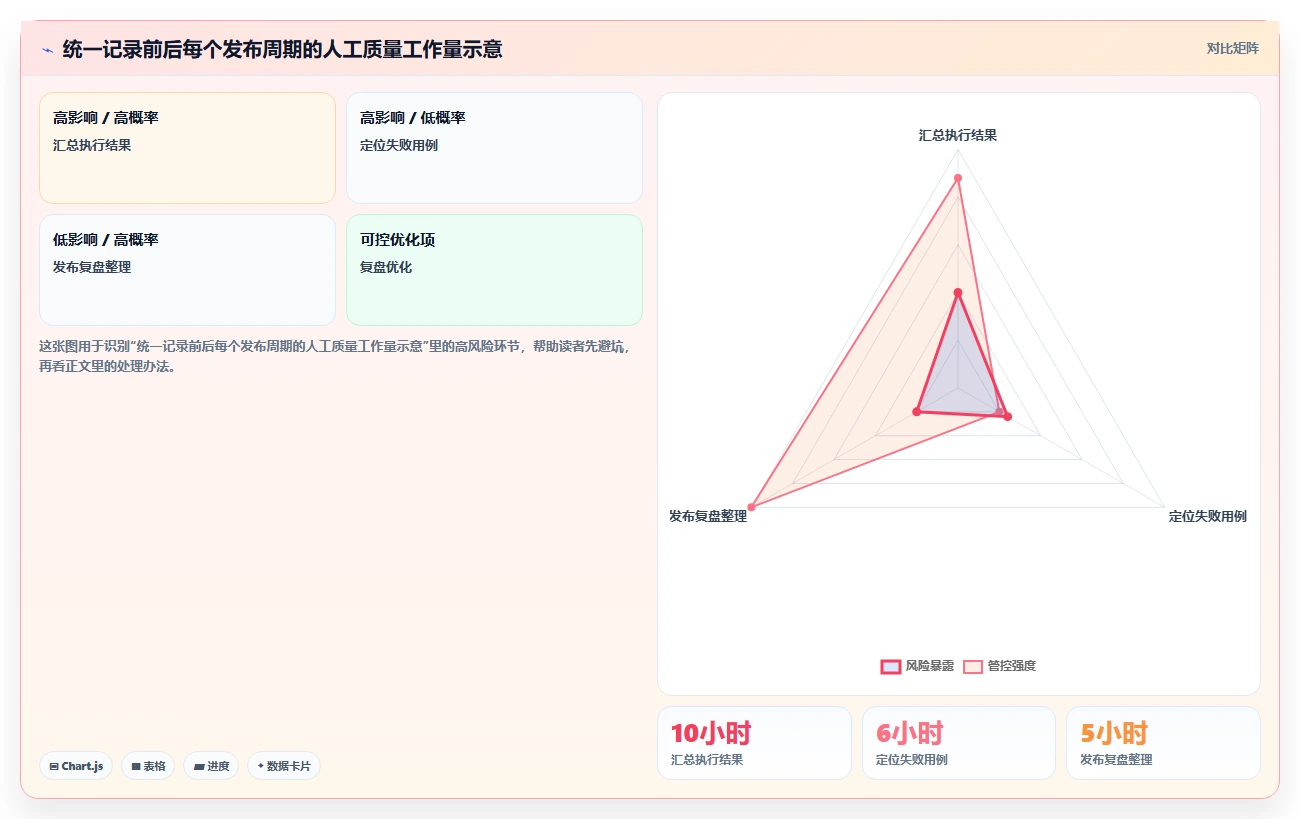Screen dimensions: 1300x819
Task: Click the 进度 tag chip
Action: [211, 766]
